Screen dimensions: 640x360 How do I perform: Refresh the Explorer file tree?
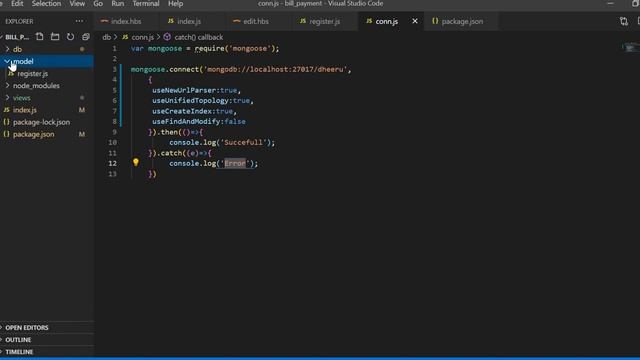[70, 37]
